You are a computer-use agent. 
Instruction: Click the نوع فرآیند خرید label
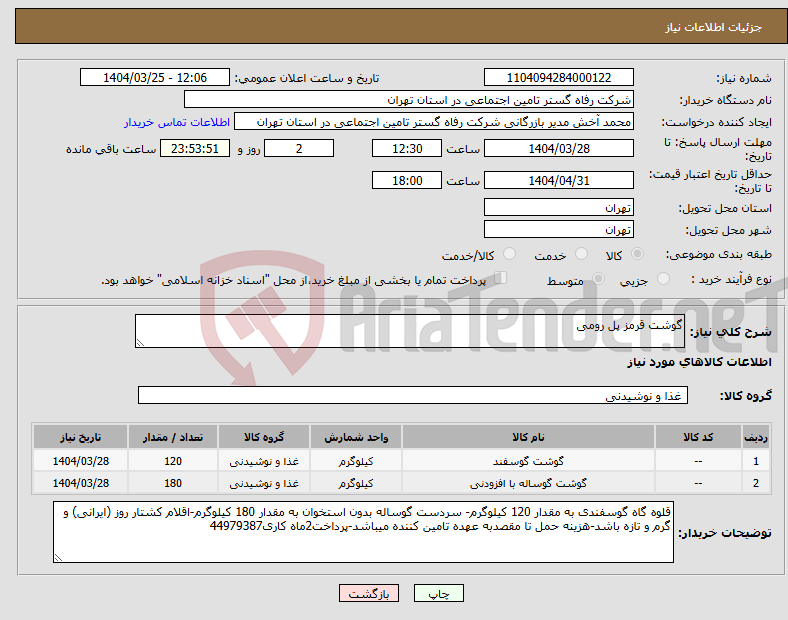[731, 279]
